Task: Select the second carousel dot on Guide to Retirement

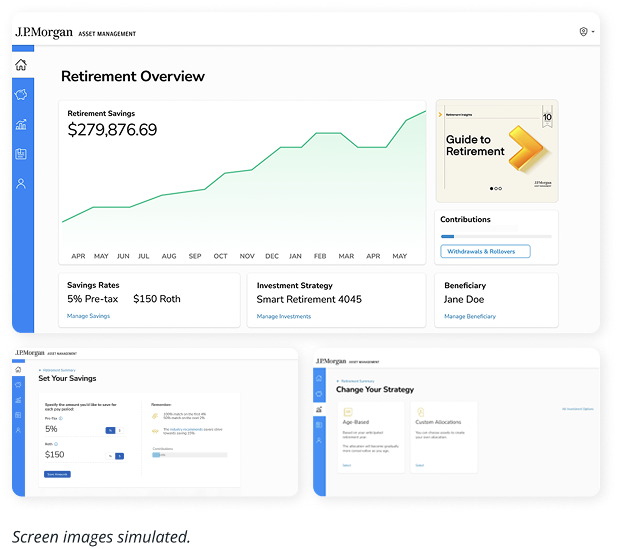Action: tap(496, 188)
